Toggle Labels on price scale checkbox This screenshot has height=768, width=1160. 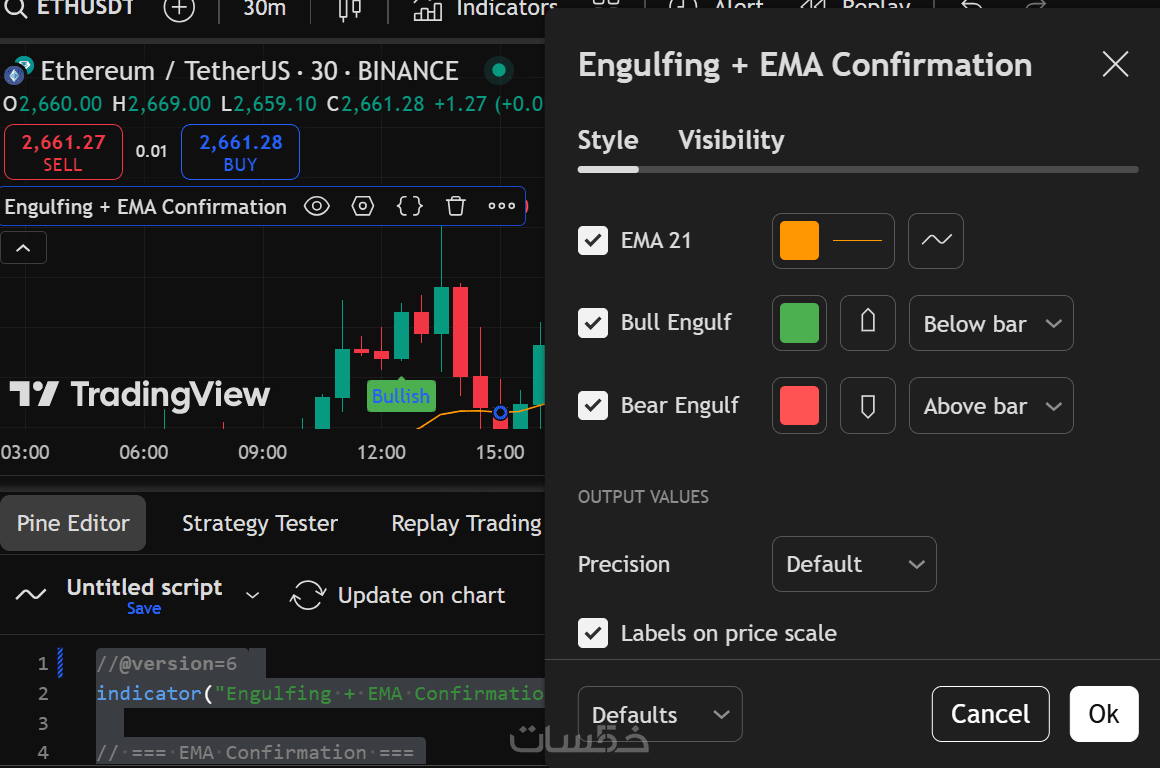pyautogui.click(x=593, y=633)
